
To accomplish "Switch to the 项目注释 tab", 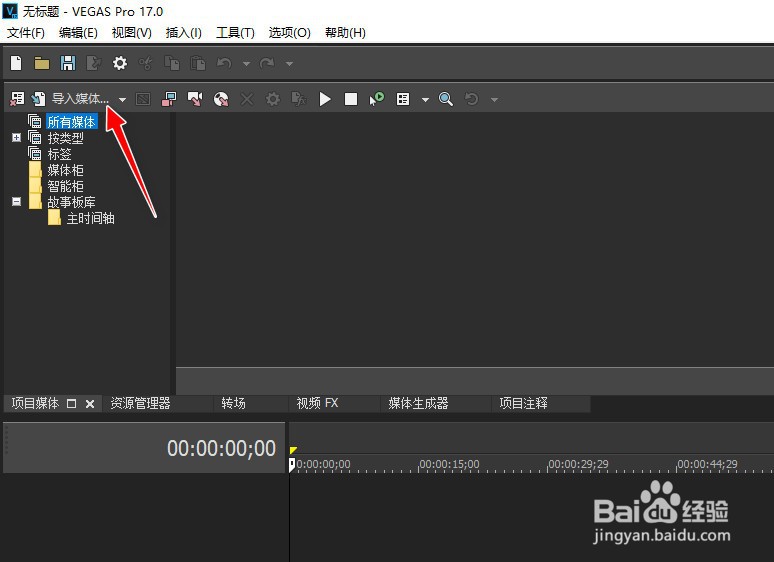I will point(523,404).
